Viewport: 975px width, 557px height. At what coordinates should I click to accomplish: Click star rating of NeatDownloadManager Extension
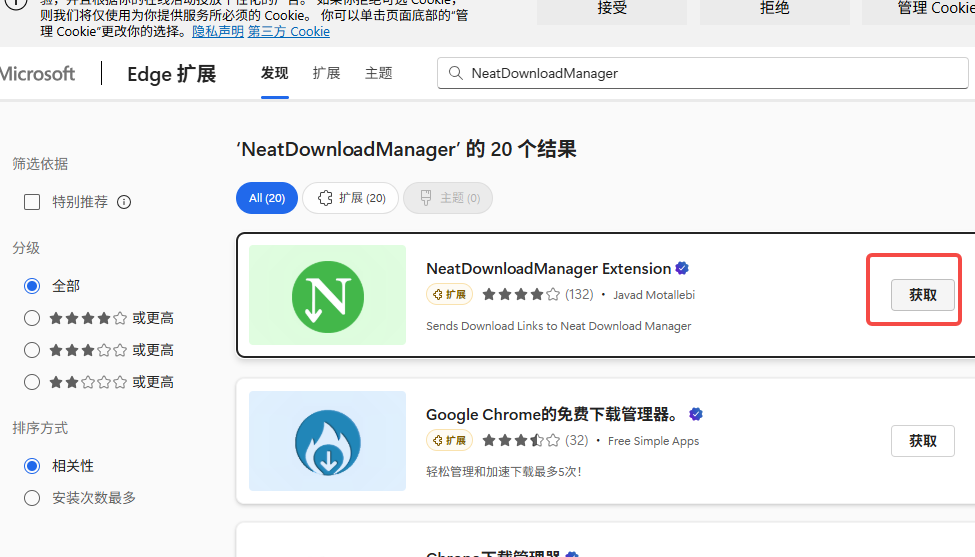[x=521, y=294]
